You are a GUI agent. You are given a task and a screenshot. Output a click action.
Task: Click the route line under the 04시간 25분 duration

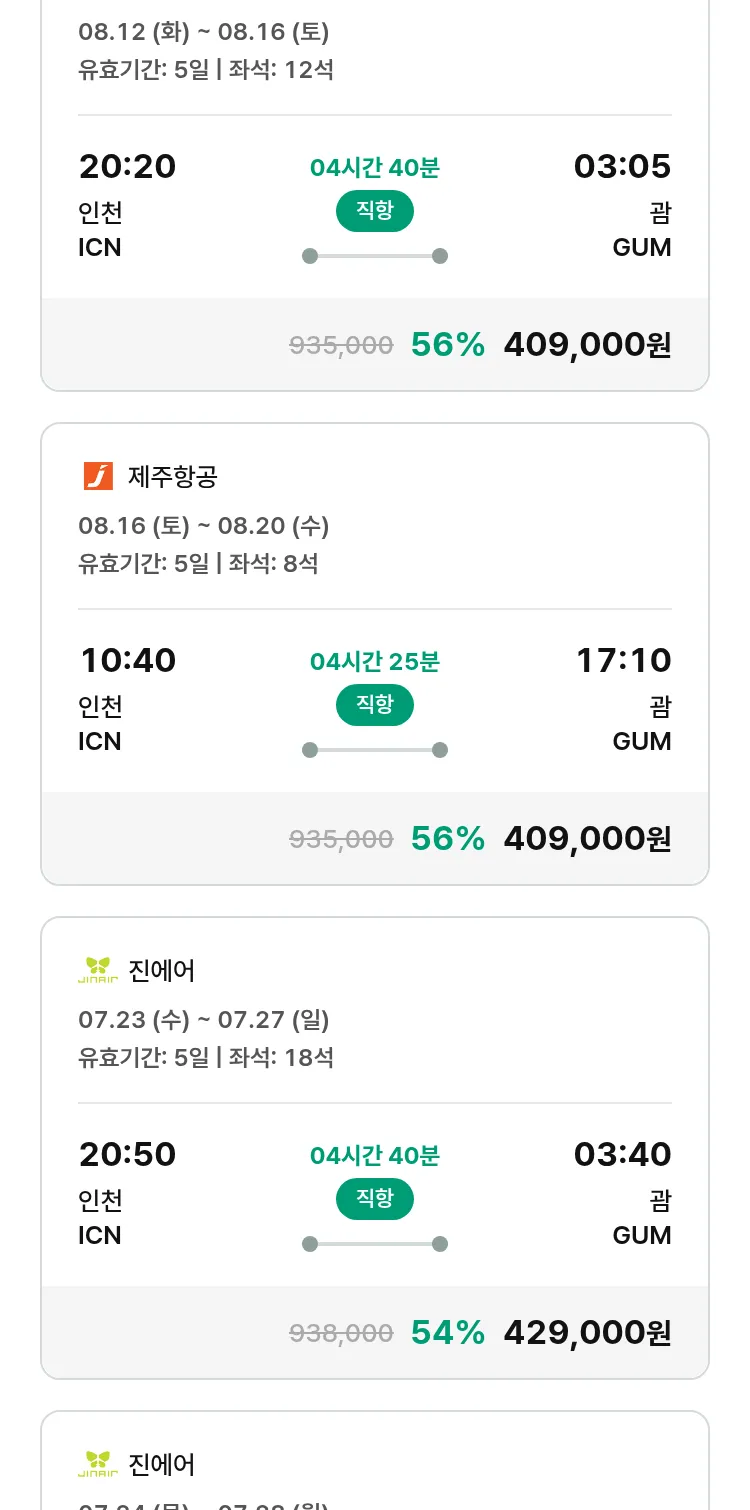pyautogui.click(x=374, y=750)
